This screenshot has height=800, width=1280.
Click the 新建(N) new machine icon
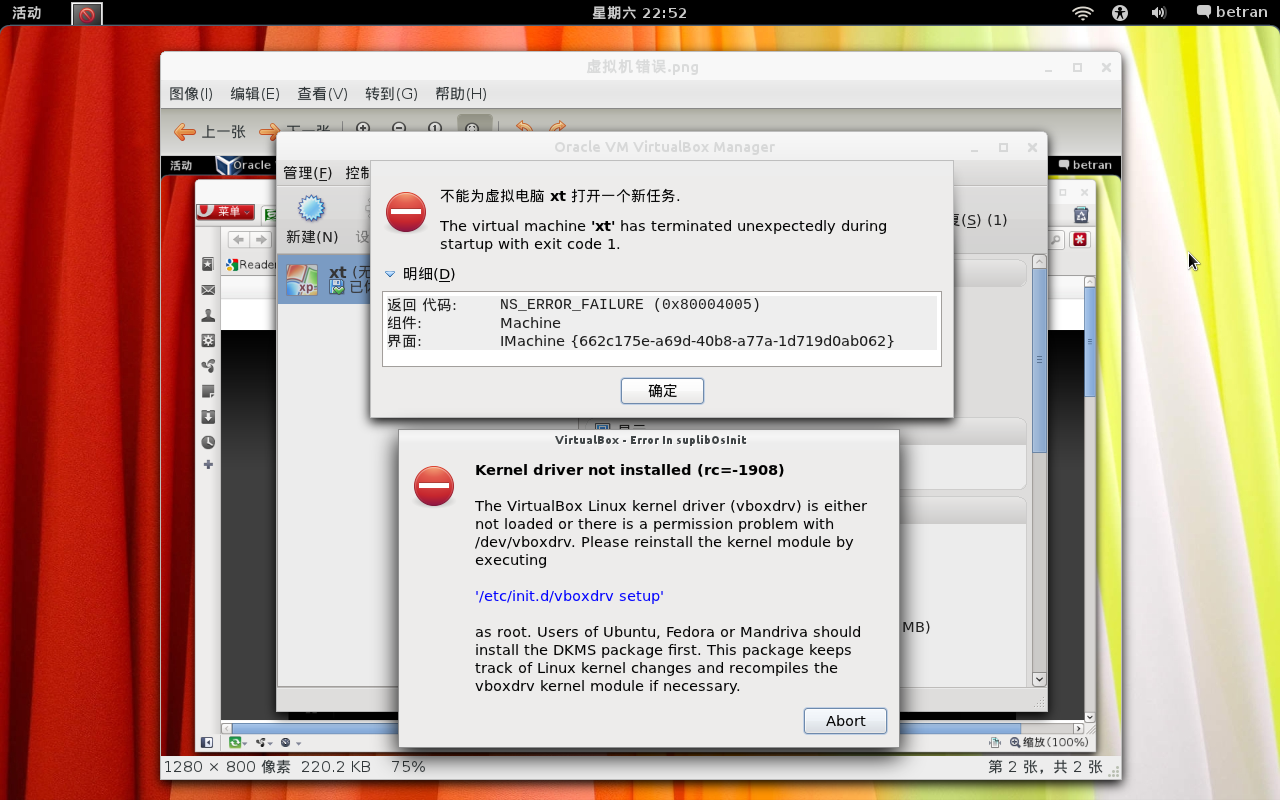tap(312, 208)
